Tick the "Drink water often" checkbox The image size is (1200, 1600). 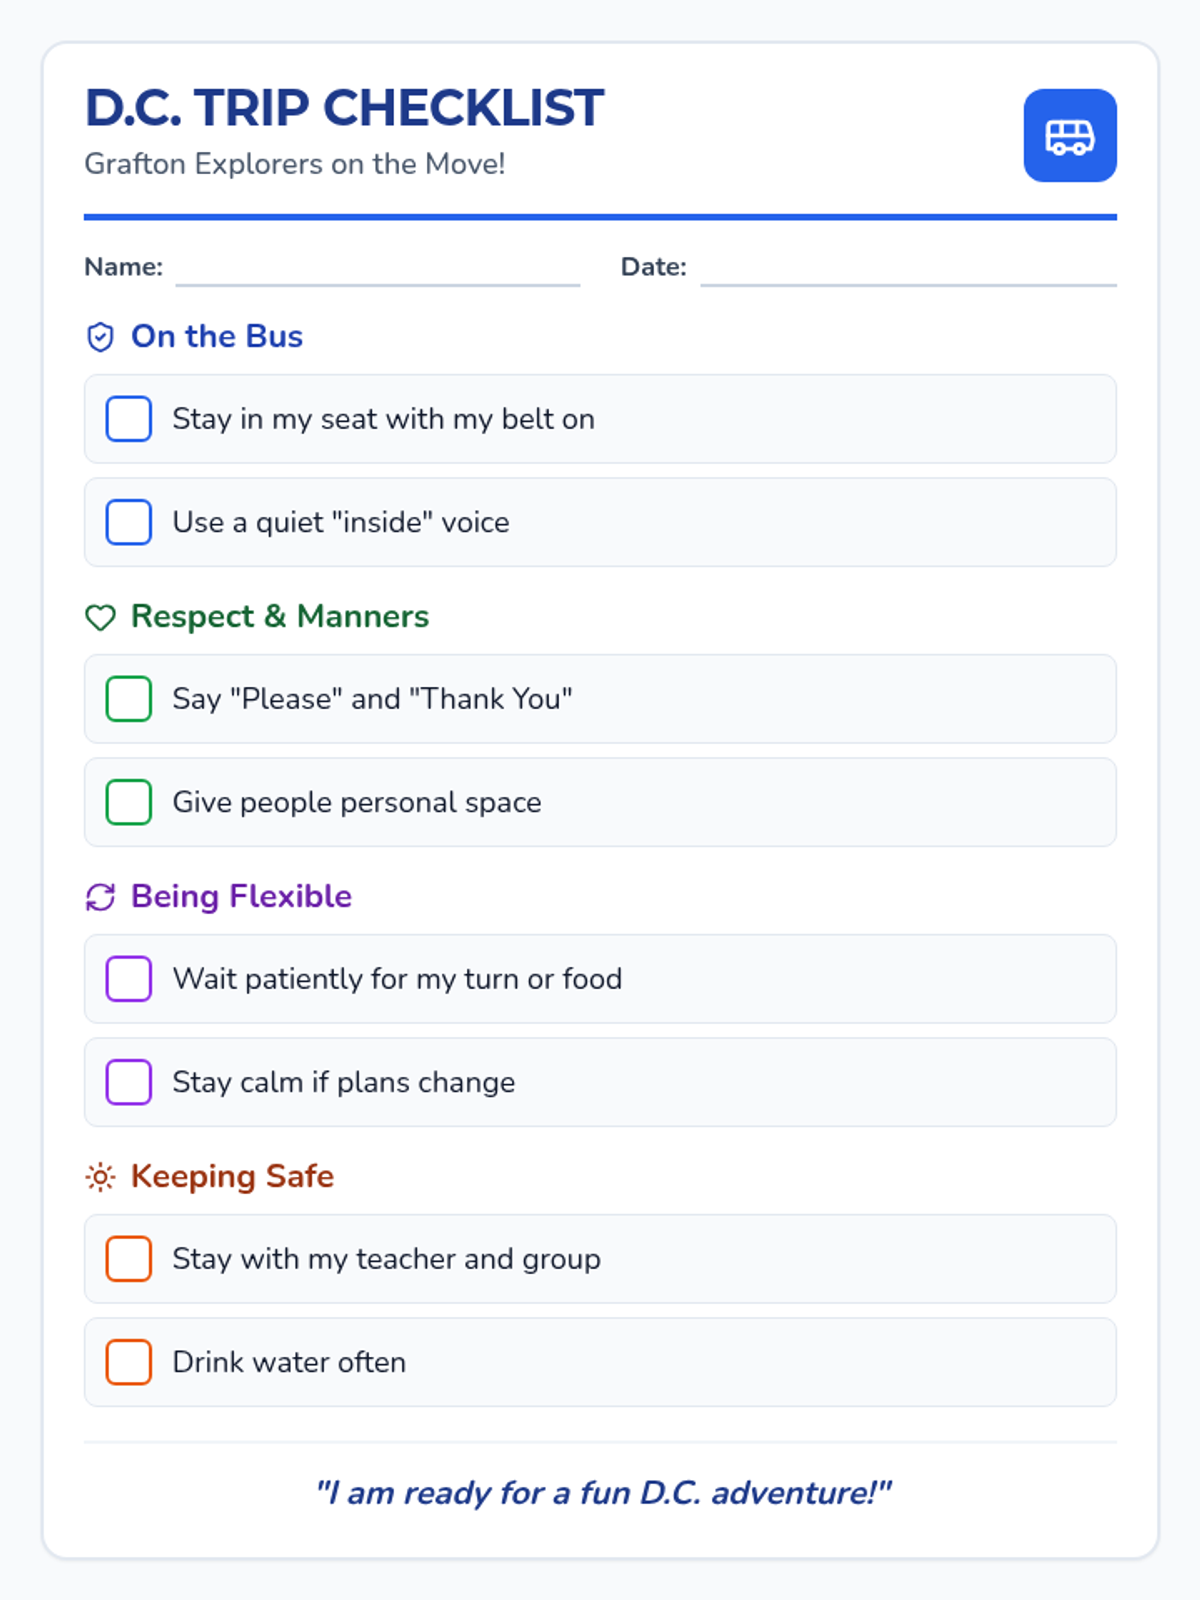click(x=129, y=1362)
